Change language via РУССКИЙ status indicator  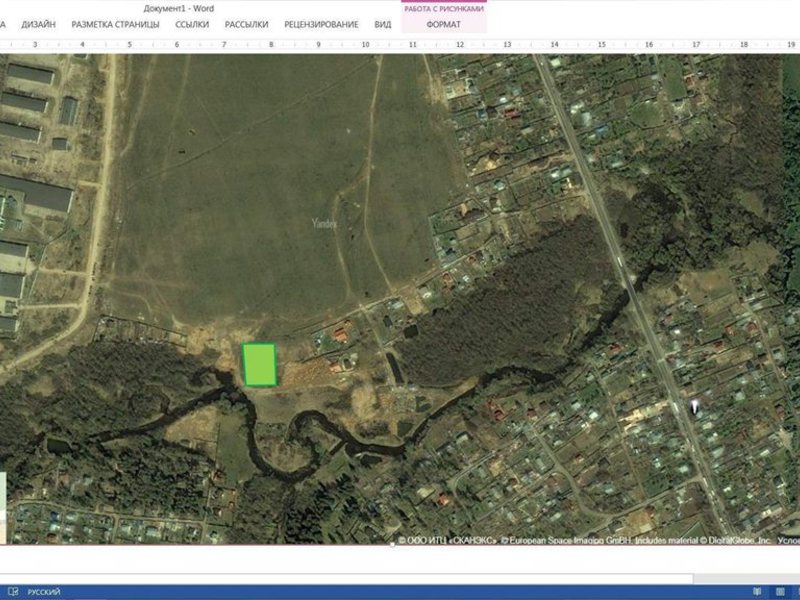44,592
